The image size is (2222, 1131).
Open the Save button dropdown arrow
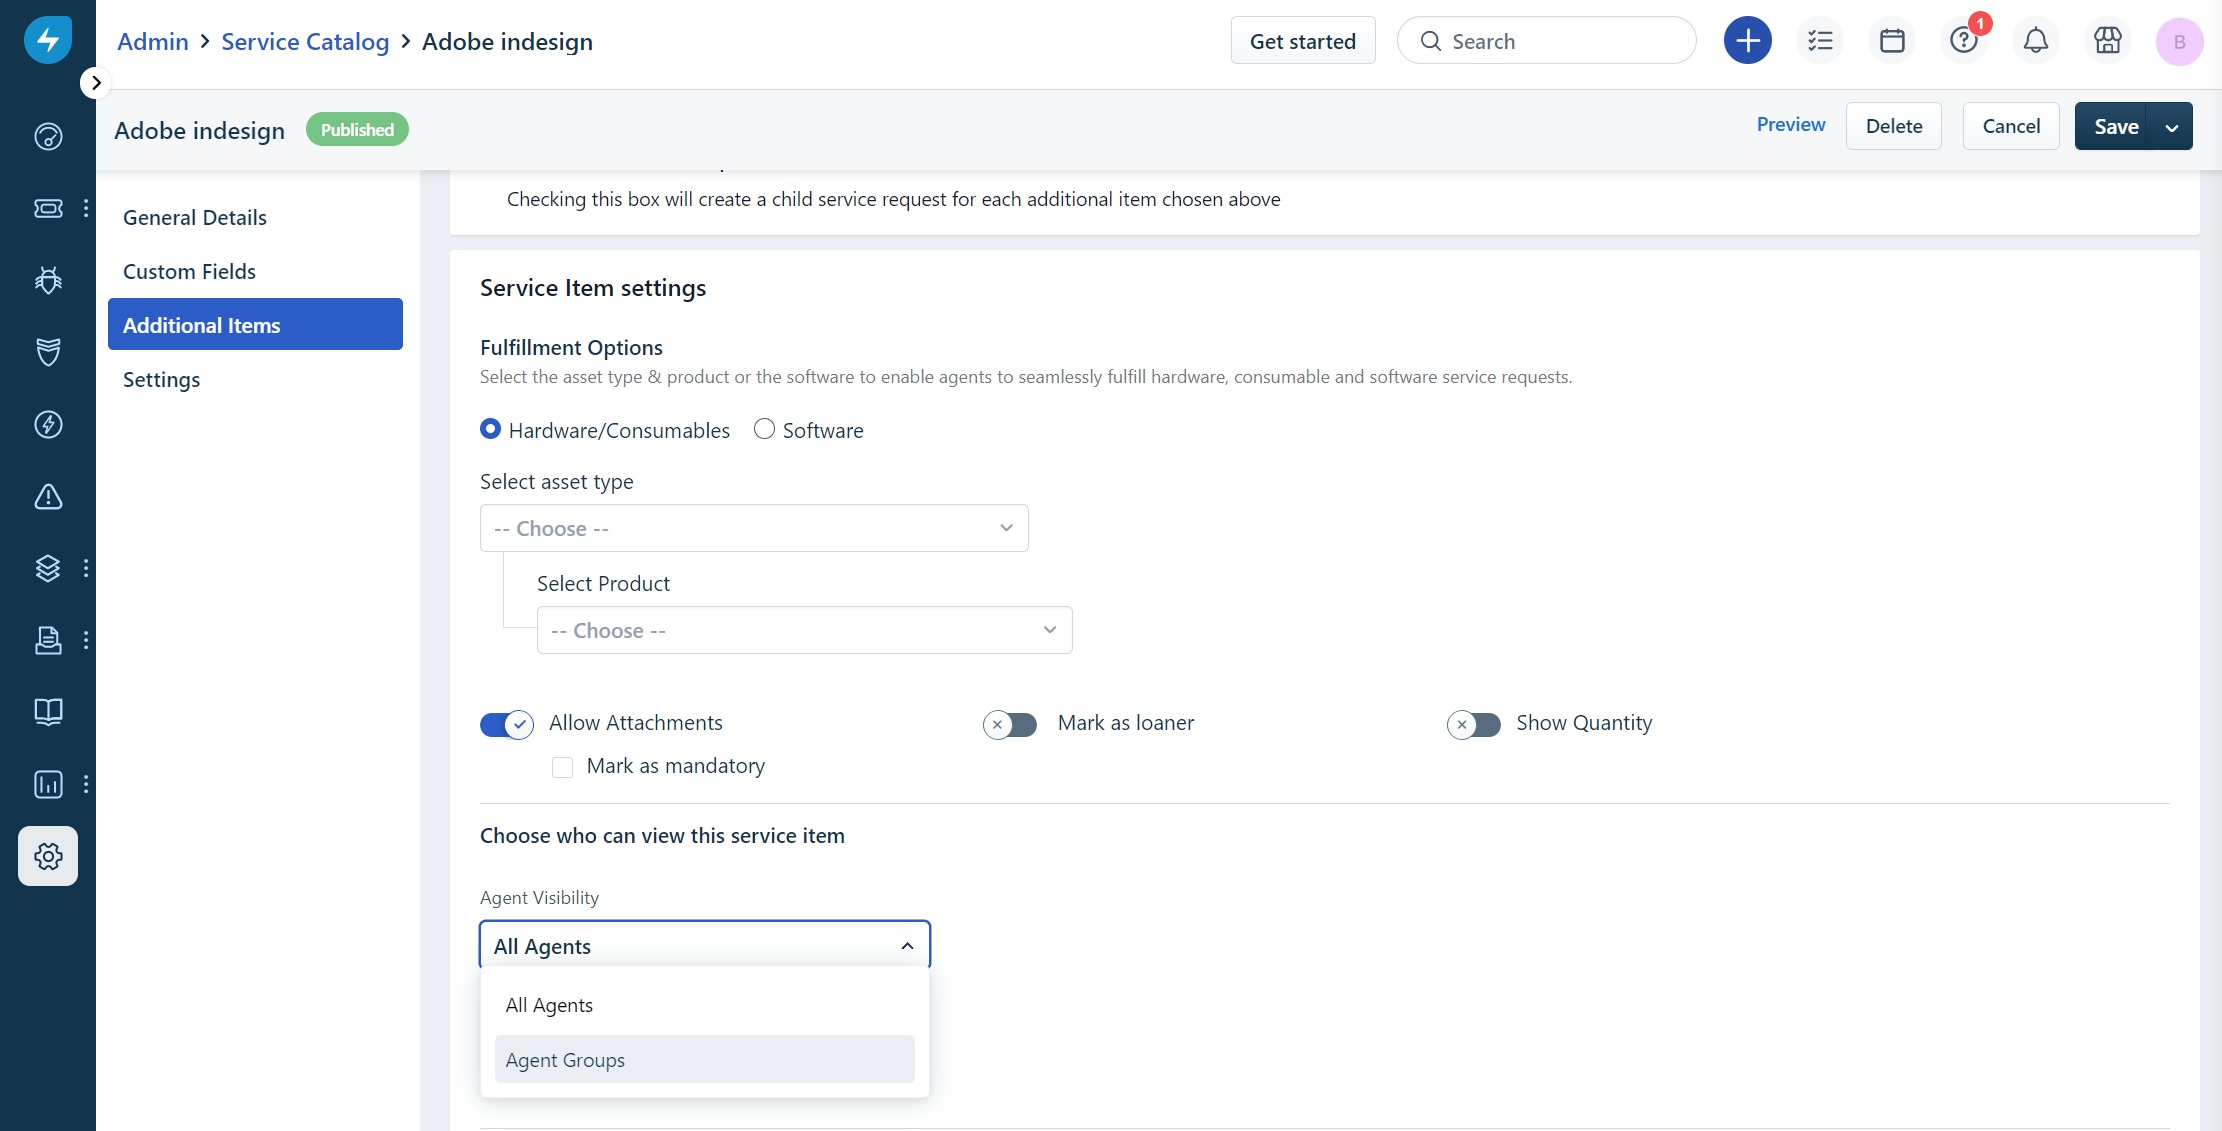(x=2172, y=127)
